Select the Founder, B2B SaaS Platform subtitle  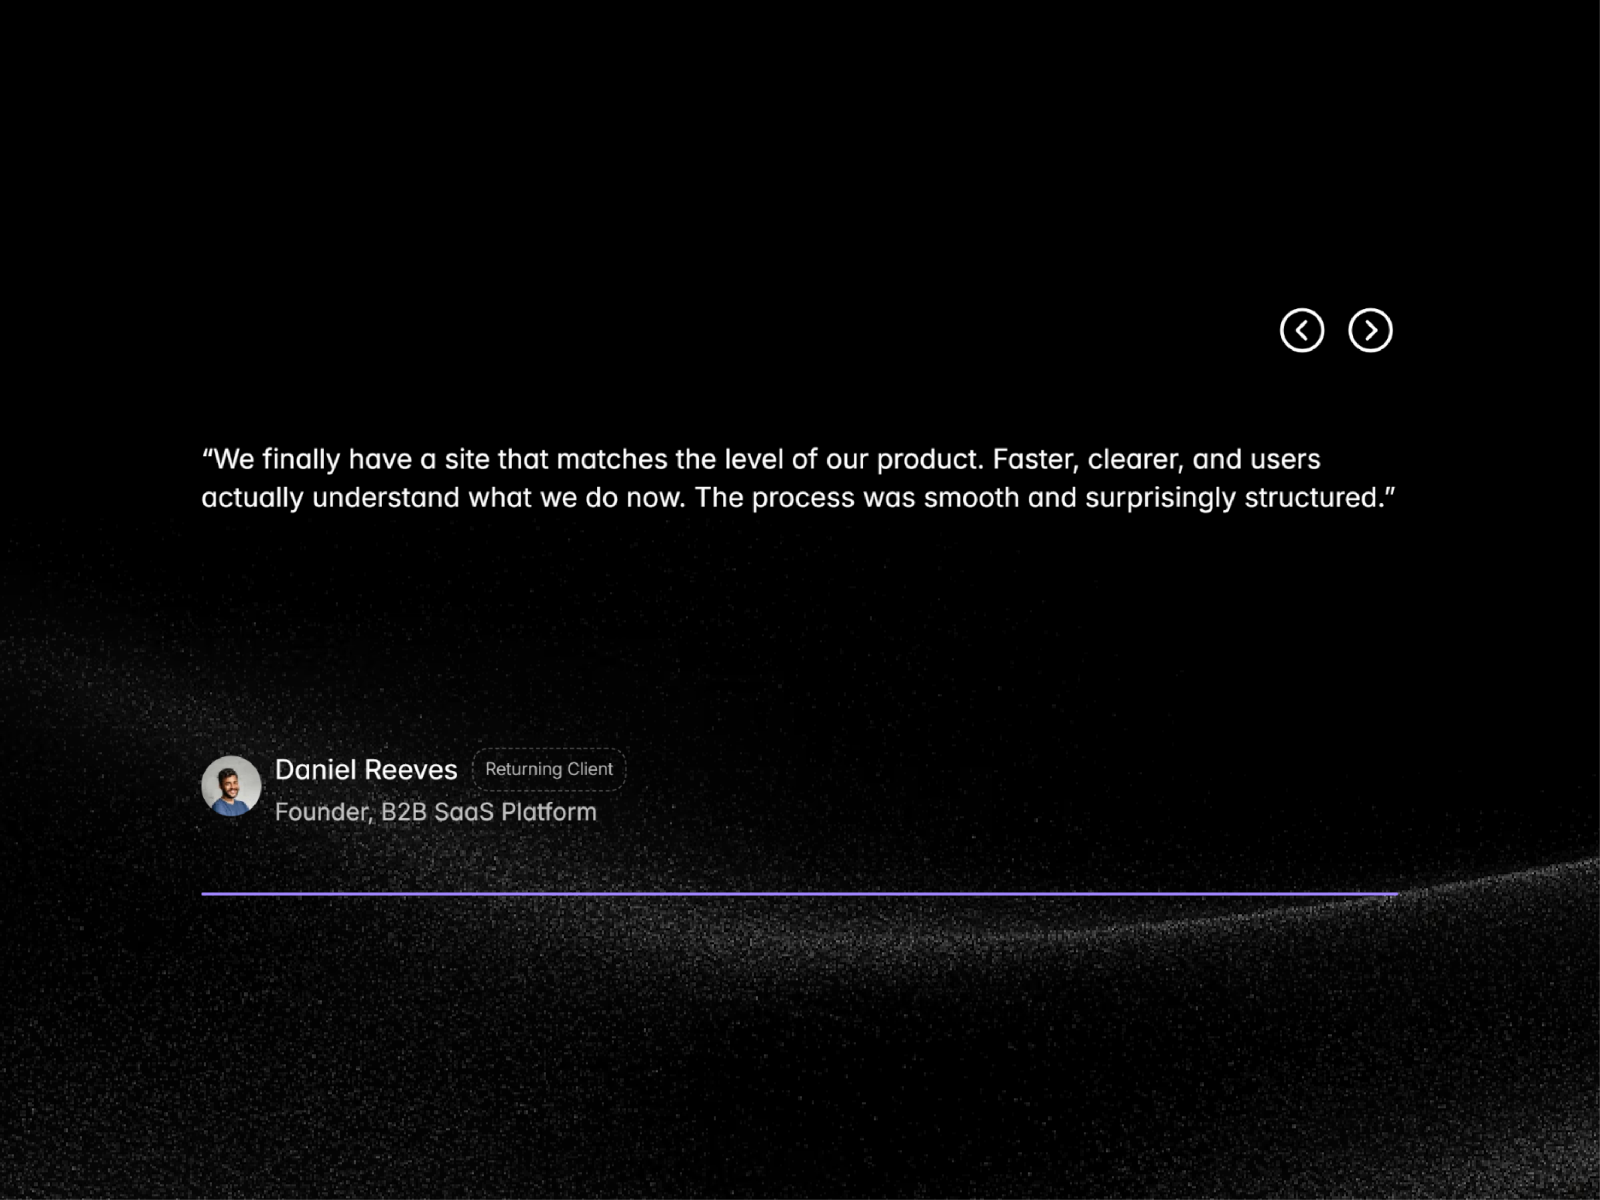tap(436, 812)
